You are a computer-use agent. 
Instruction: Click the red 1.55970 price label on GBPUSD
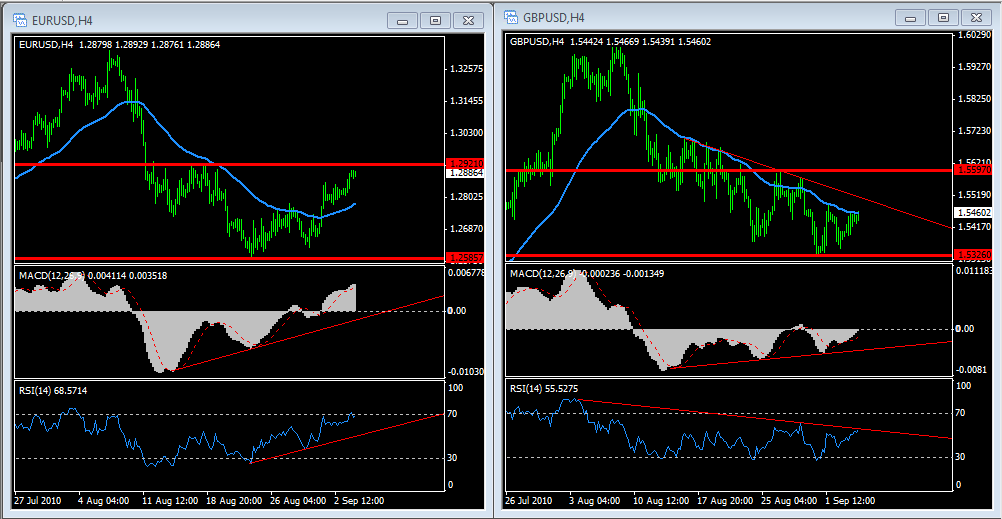coord(975,170)
